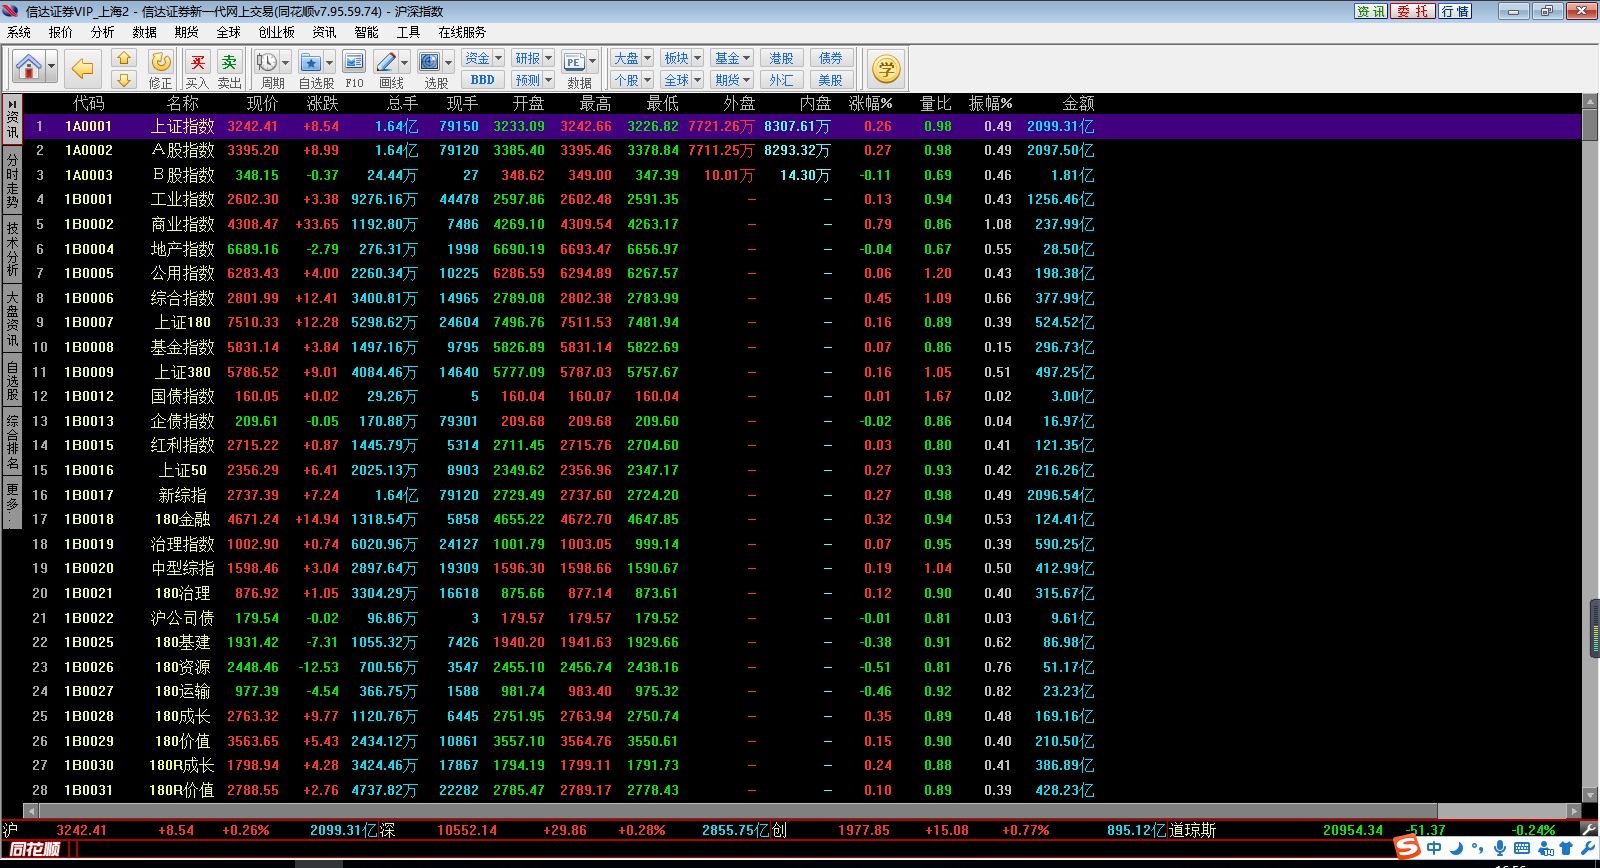Click the 修正 refresh icon
Viewport: 1600px width, 868px height.
point(160,63)
